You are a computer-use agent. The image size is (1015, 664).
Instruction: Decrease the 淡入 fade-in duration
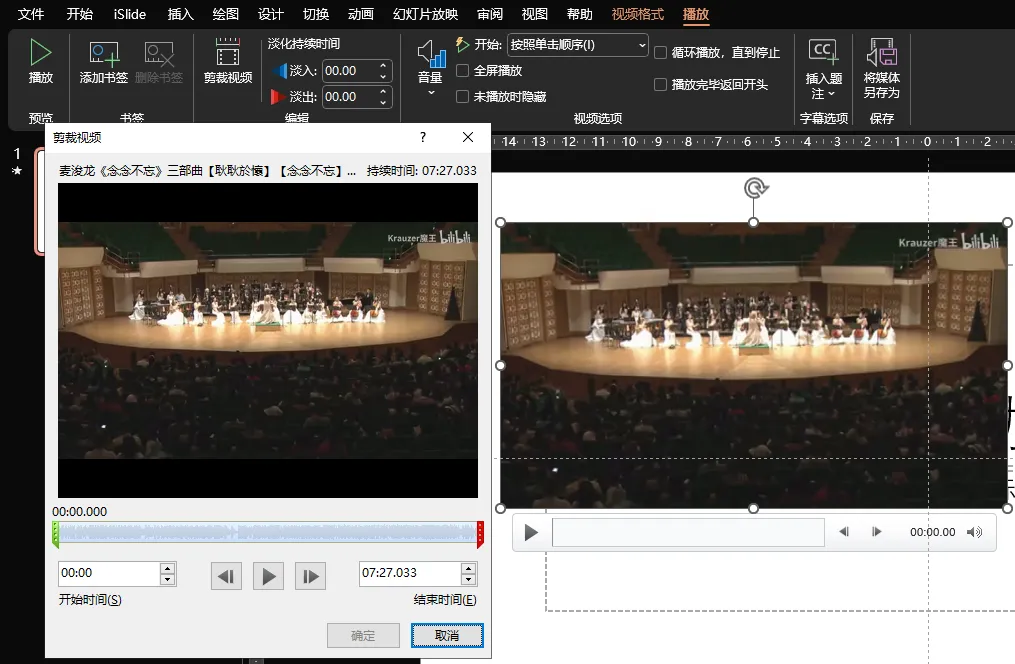coord(383,76)
